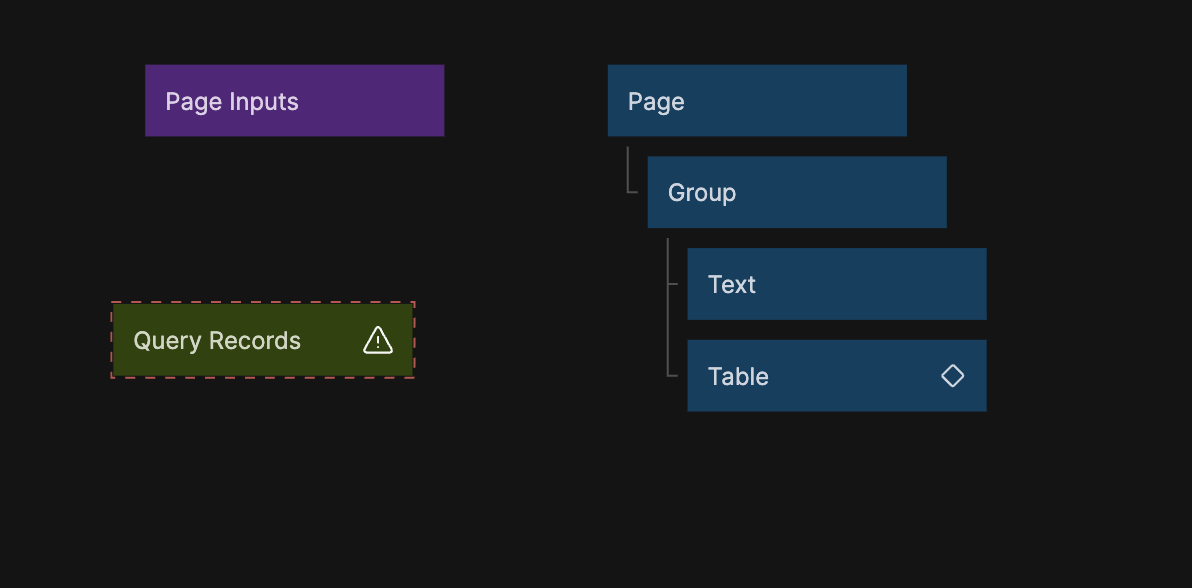Click the "Query Records" label text

point(217,341)
